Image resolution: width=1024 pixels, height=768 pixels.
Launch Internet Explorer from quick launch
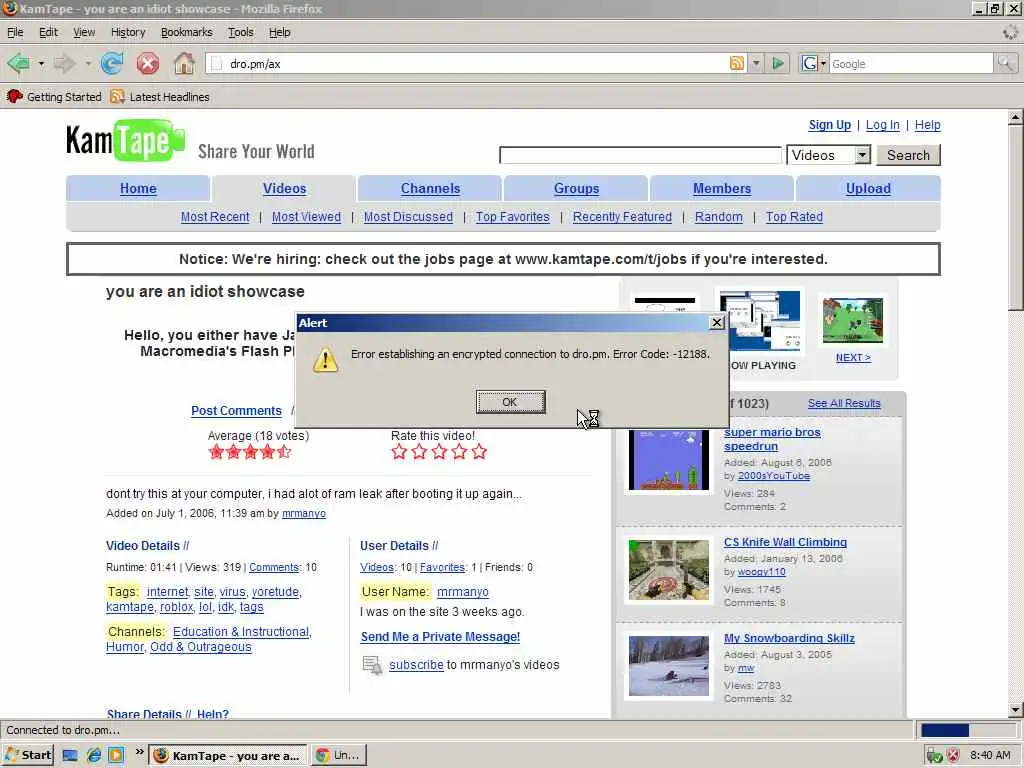point(93,756)
